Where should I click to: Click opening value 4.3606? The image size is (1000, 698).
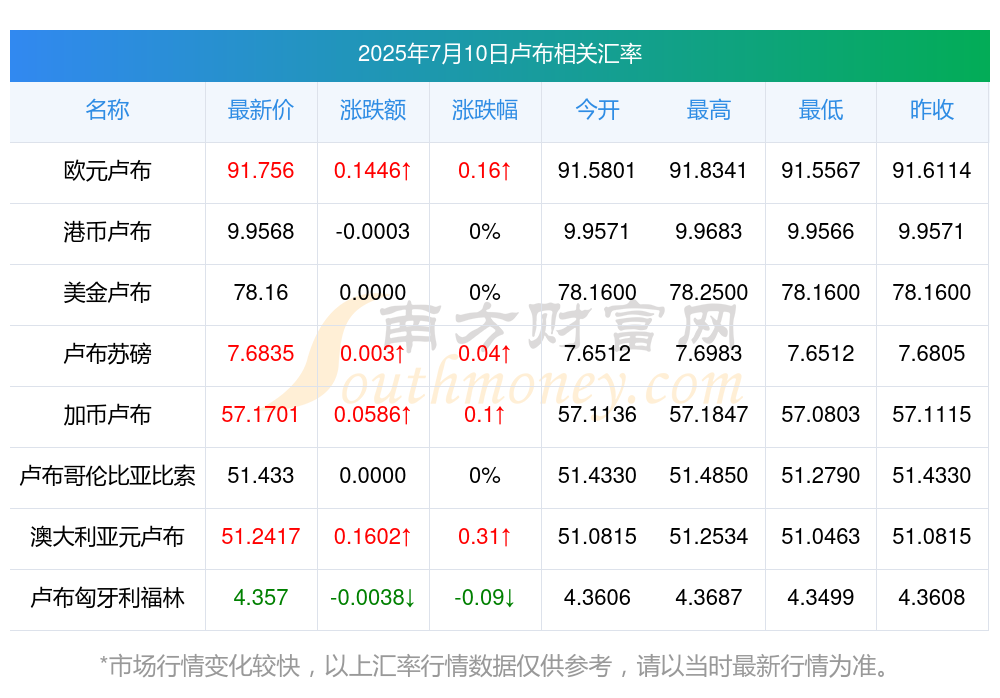point(597,598)
